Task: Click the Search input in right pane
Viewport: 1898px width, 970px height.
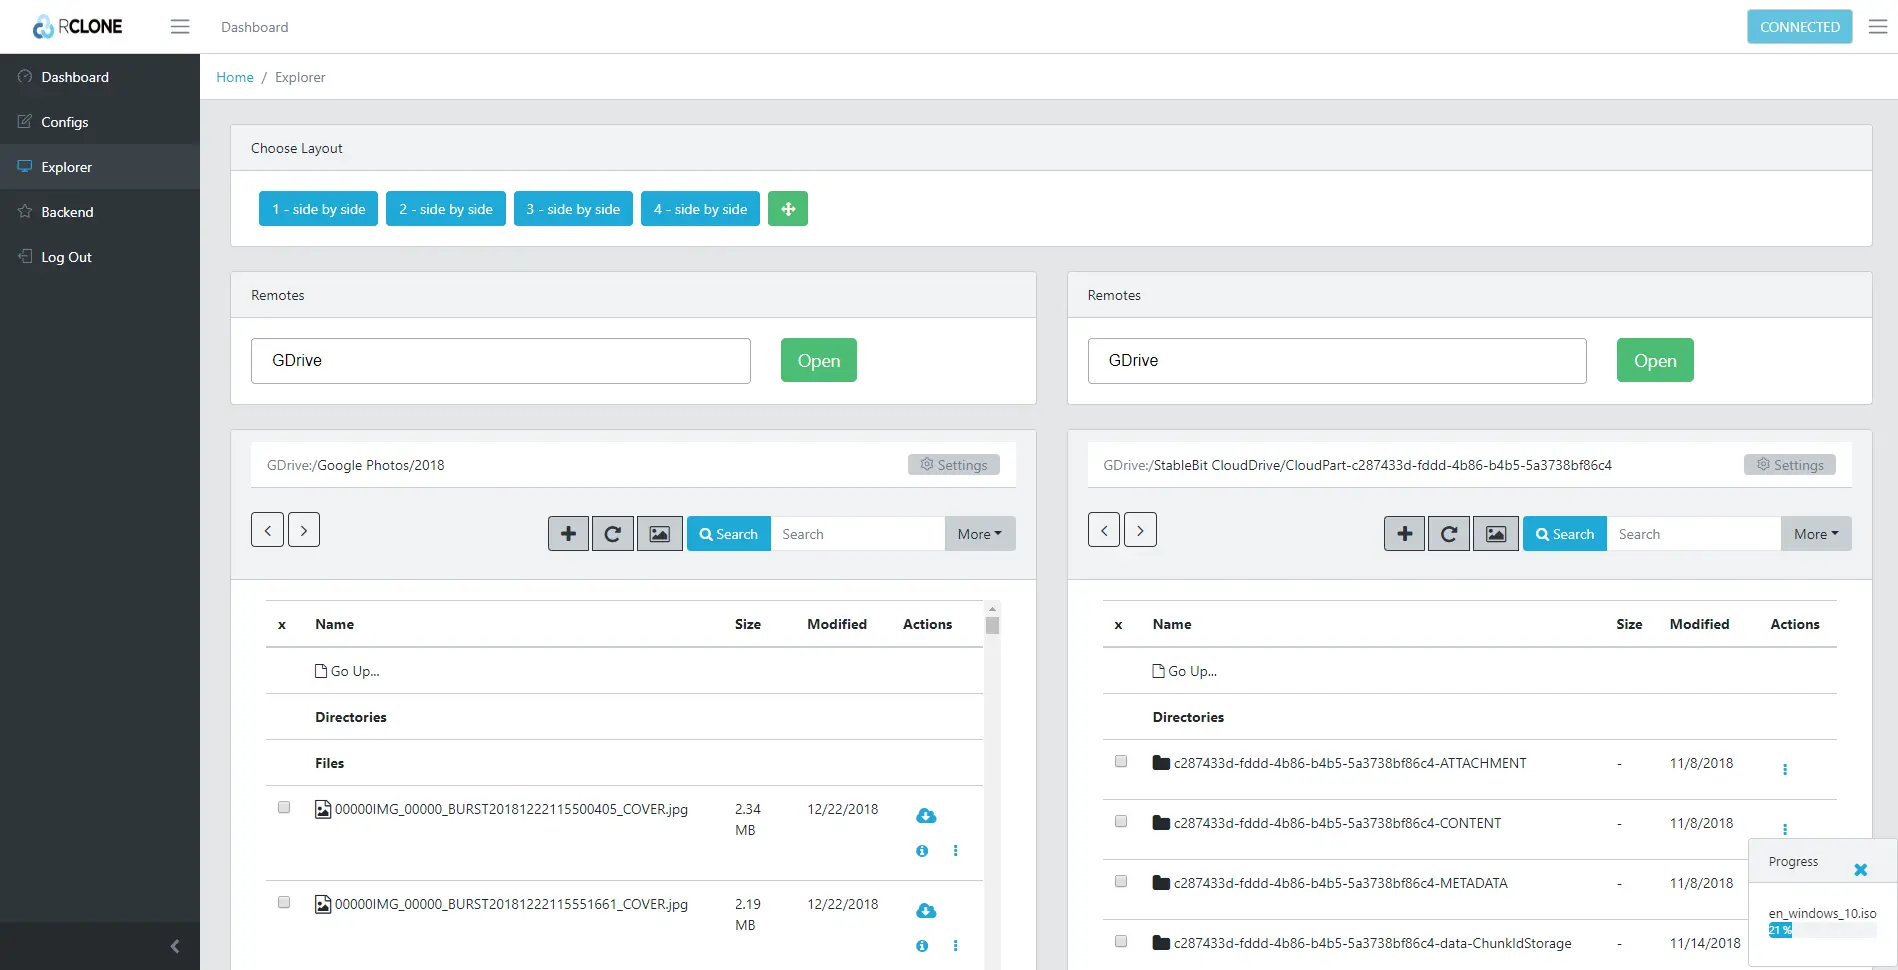Action: pyautogui.click(x=1693, y=533)
